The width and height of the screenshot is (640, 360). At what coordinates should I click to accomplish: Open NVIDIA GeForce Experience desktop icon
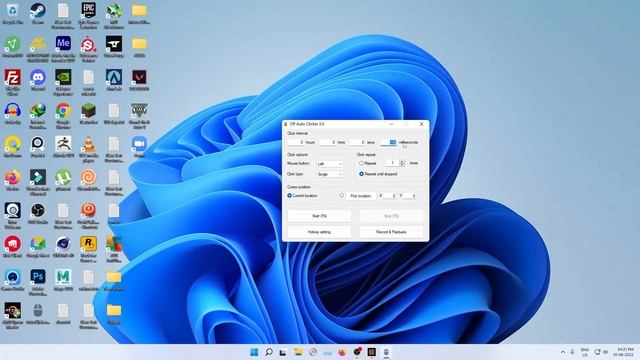pyautogui.click(x=63, y=82)
